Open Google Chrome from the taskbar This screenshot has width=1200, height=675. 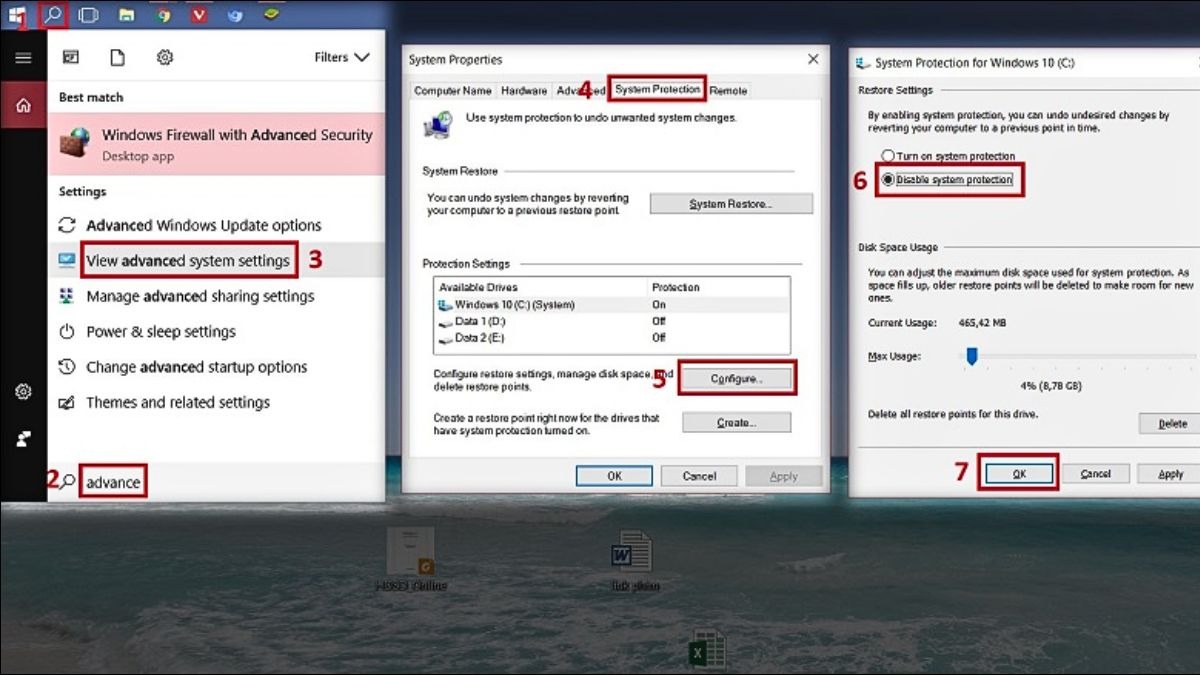[163, 15]
